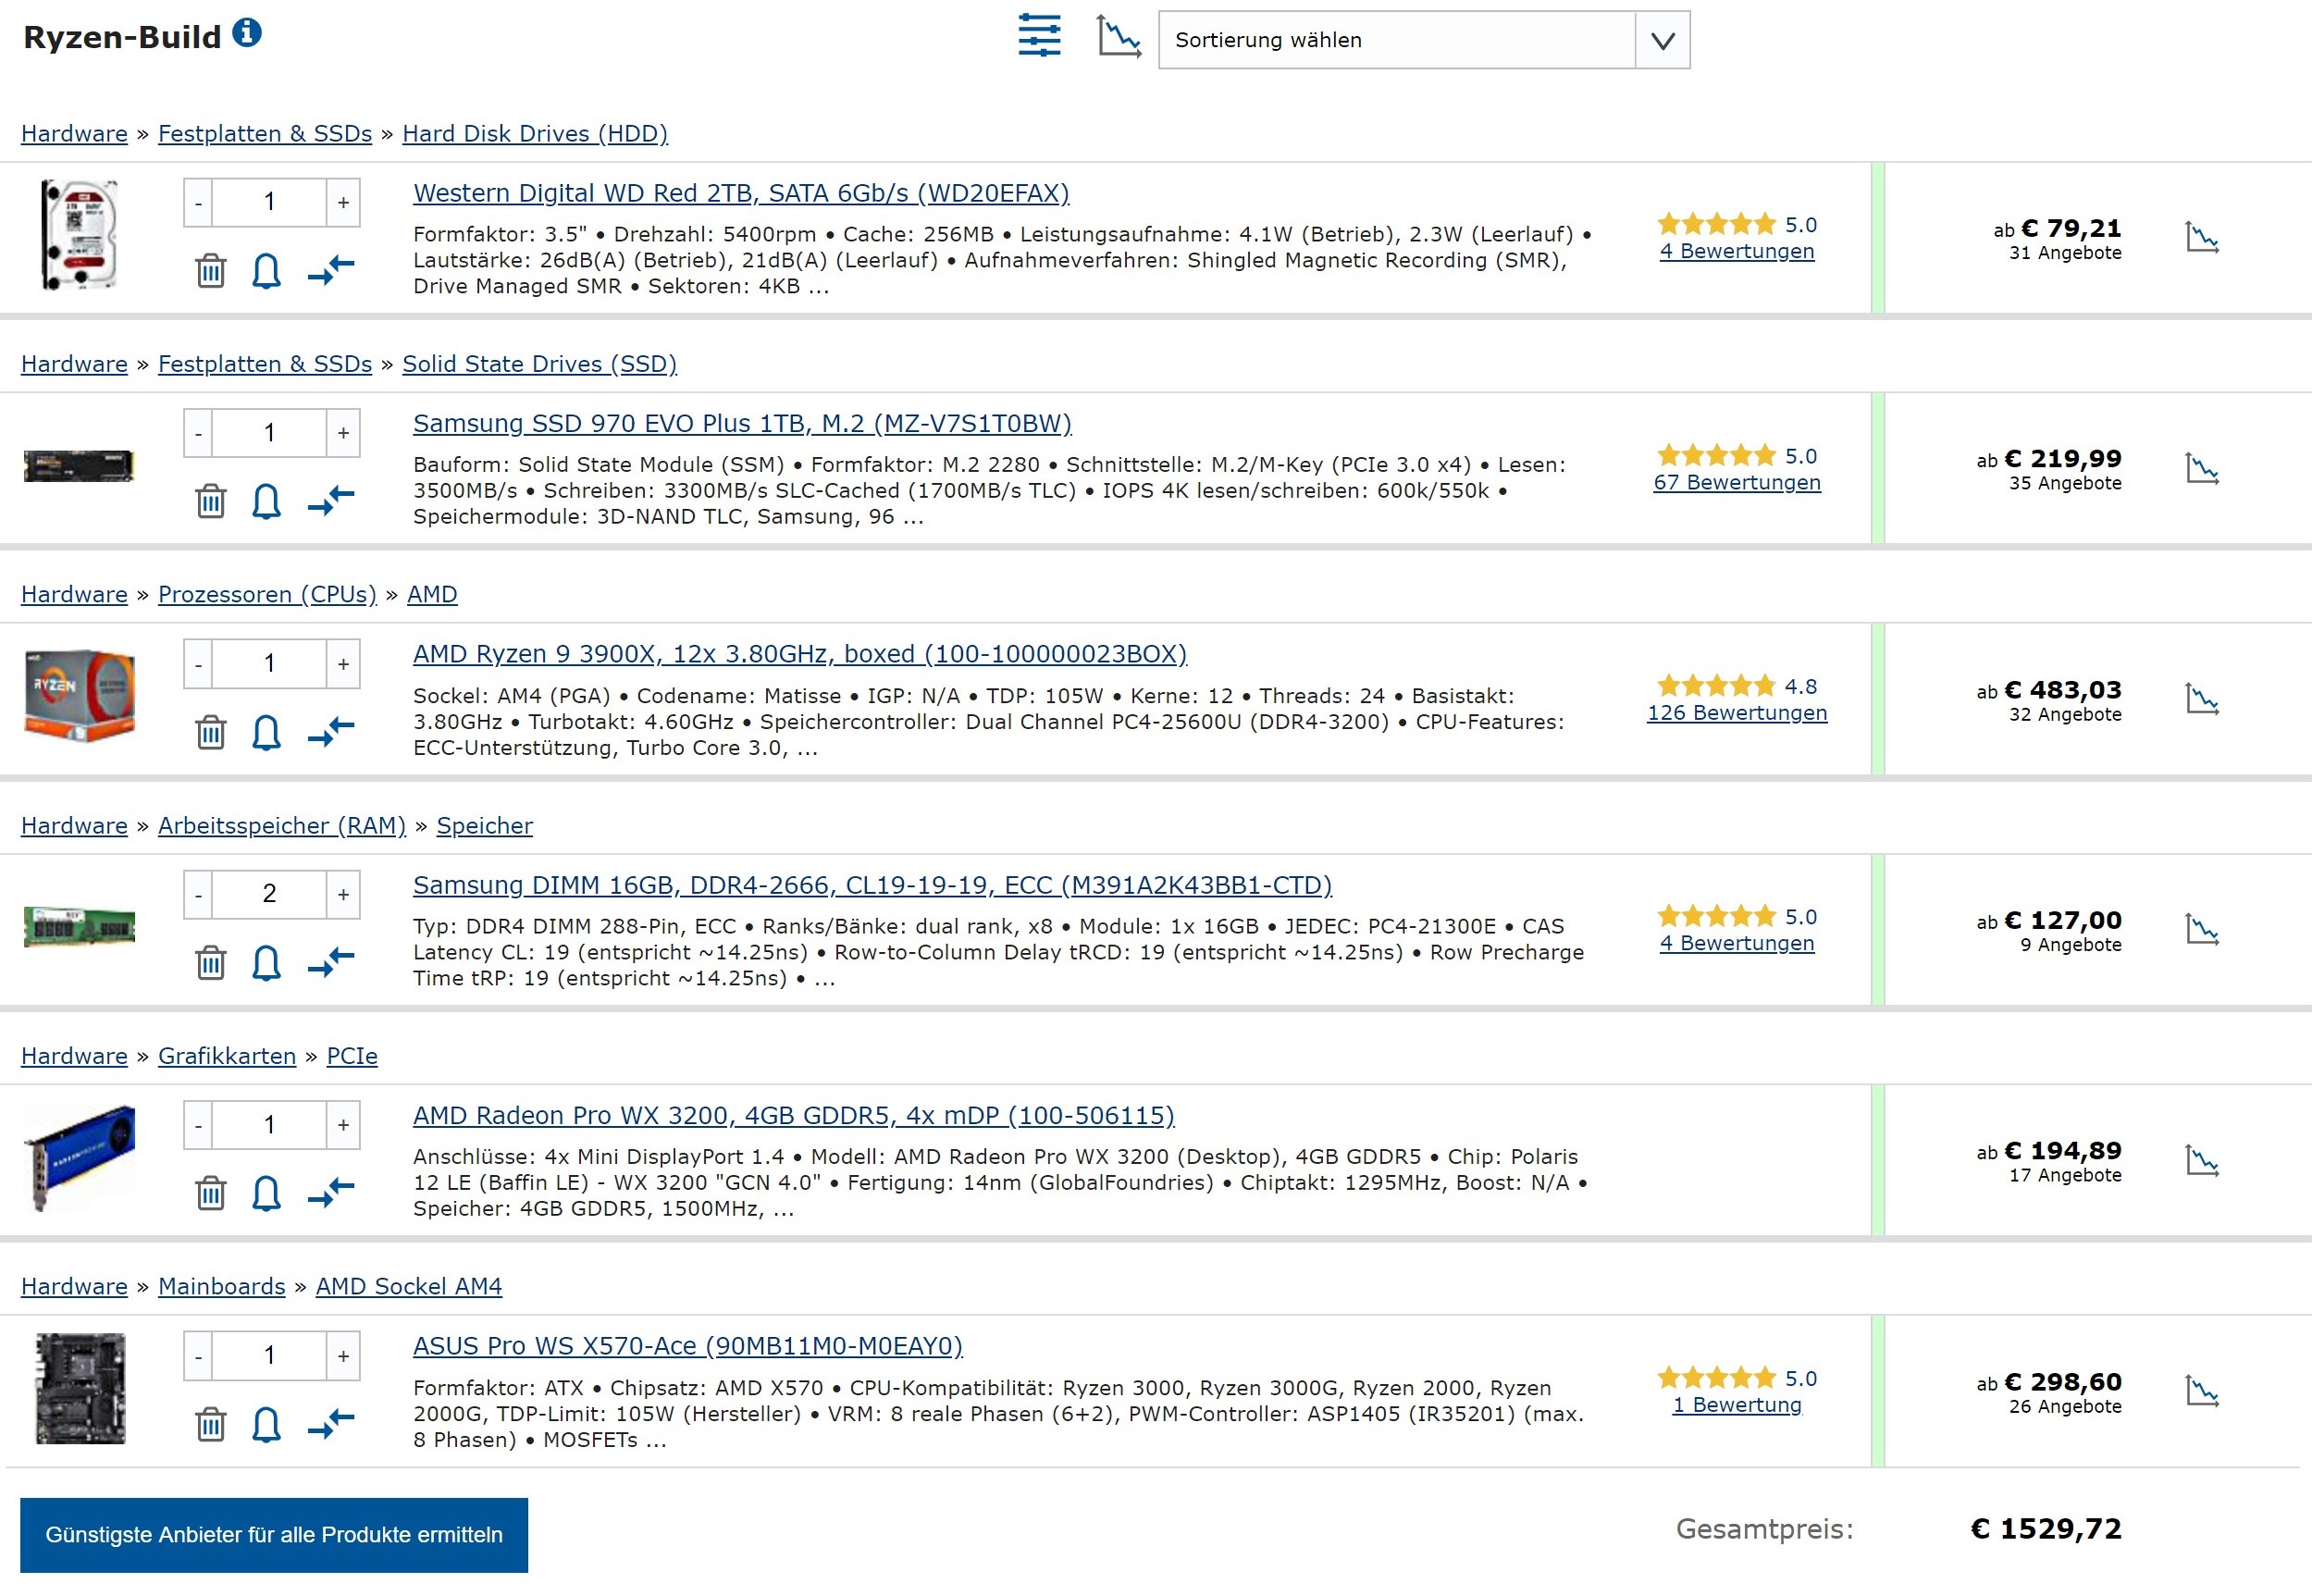
Task: Click the sort dropdown arrow button
Action: (1662, 40)
